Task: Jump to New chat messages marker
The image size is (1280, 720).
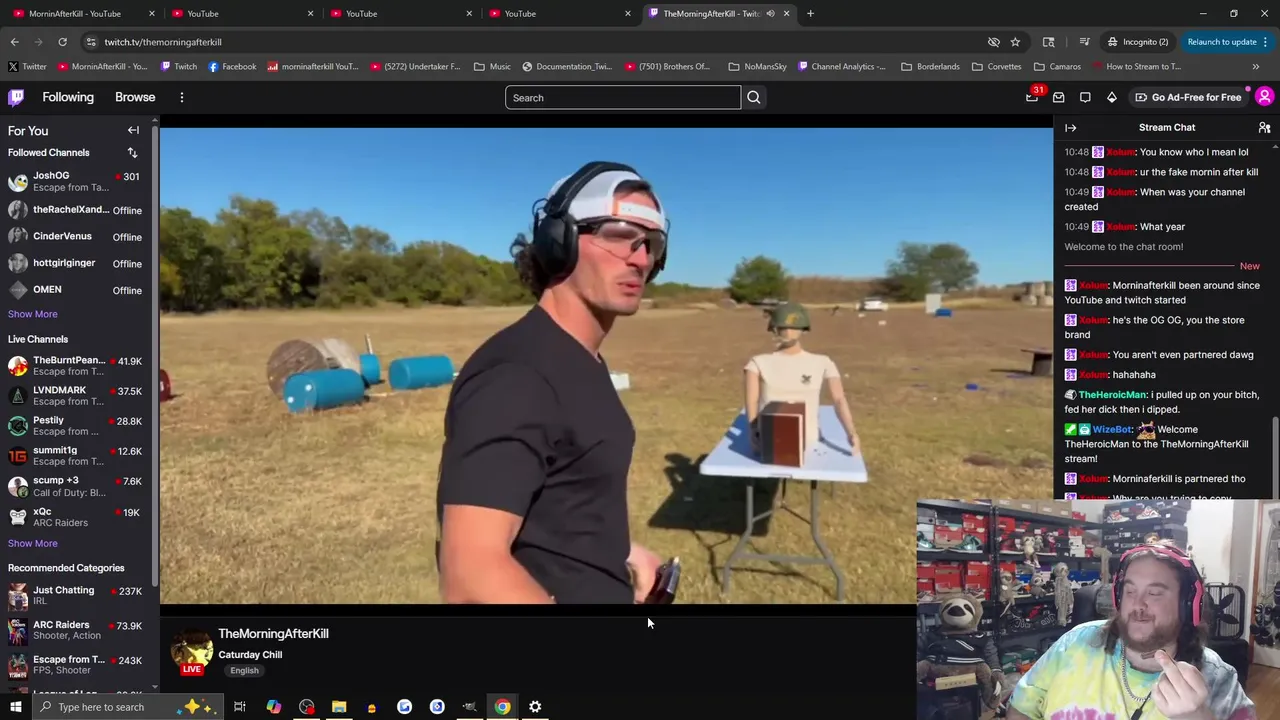Action: click(1249, 266)
